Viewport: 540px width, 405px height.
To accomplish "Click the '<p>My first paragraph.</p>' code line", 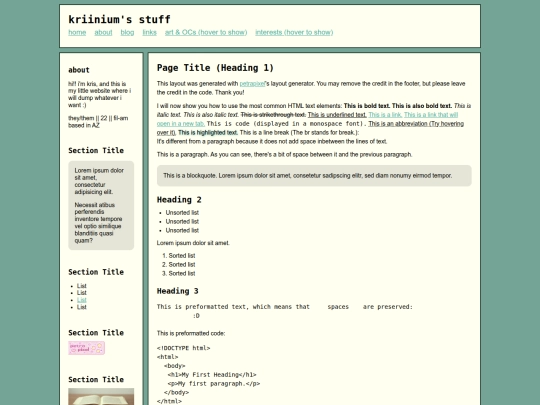I will (x=214, y=384).
